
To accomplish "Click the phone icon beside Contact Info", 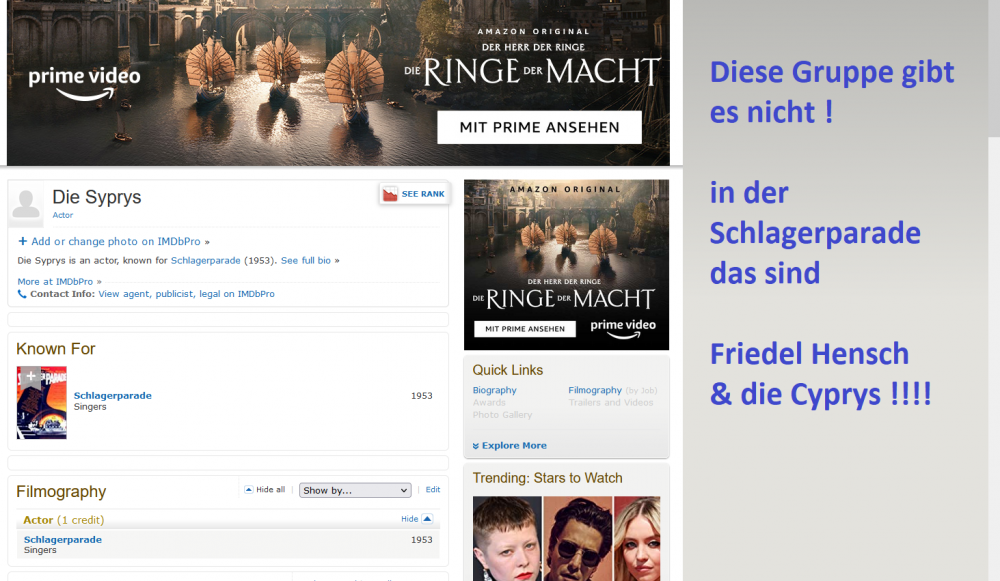I will (22, 294).
